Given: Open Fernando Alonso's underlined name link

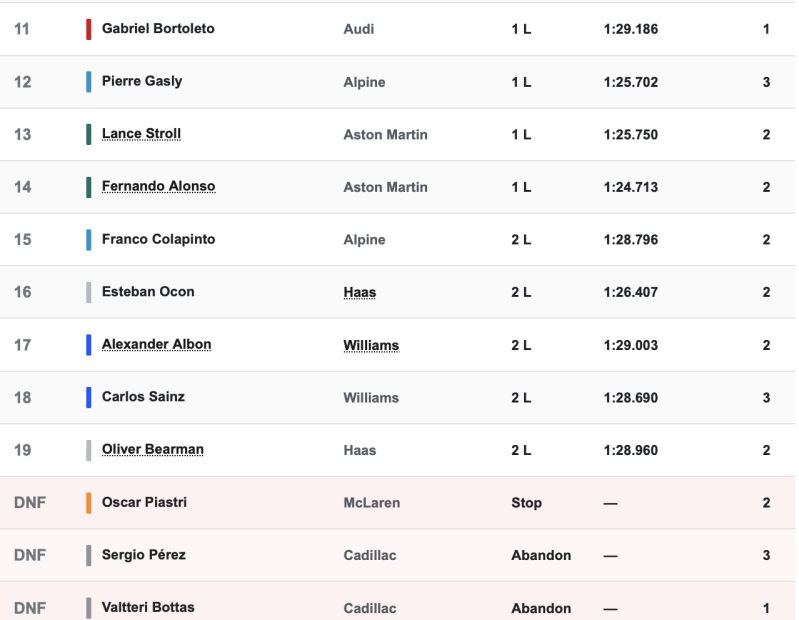Looking at the screenshot, I should coord(158,186).
